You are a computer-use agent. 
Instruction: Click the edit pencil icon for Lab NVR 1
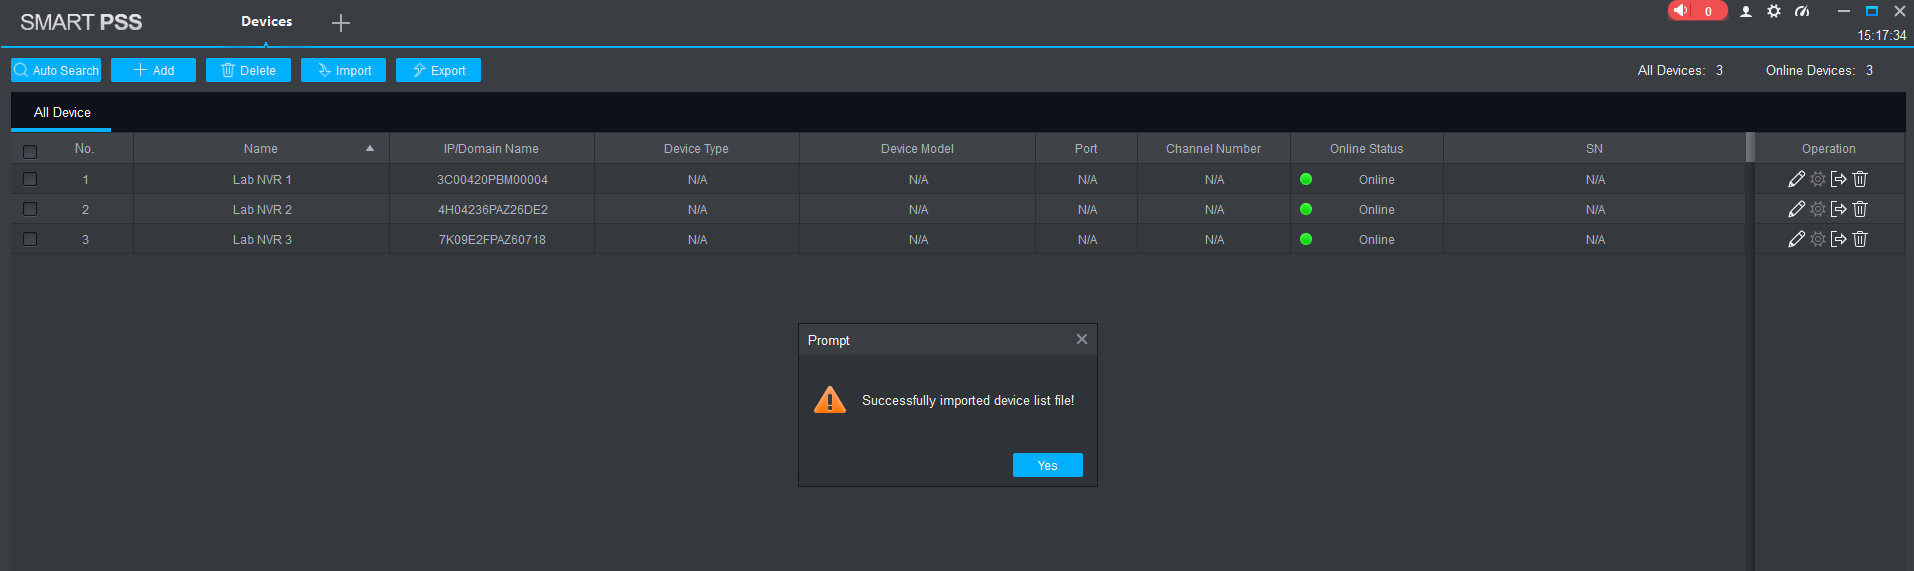pyautogui.click(x=1796, y=179)
